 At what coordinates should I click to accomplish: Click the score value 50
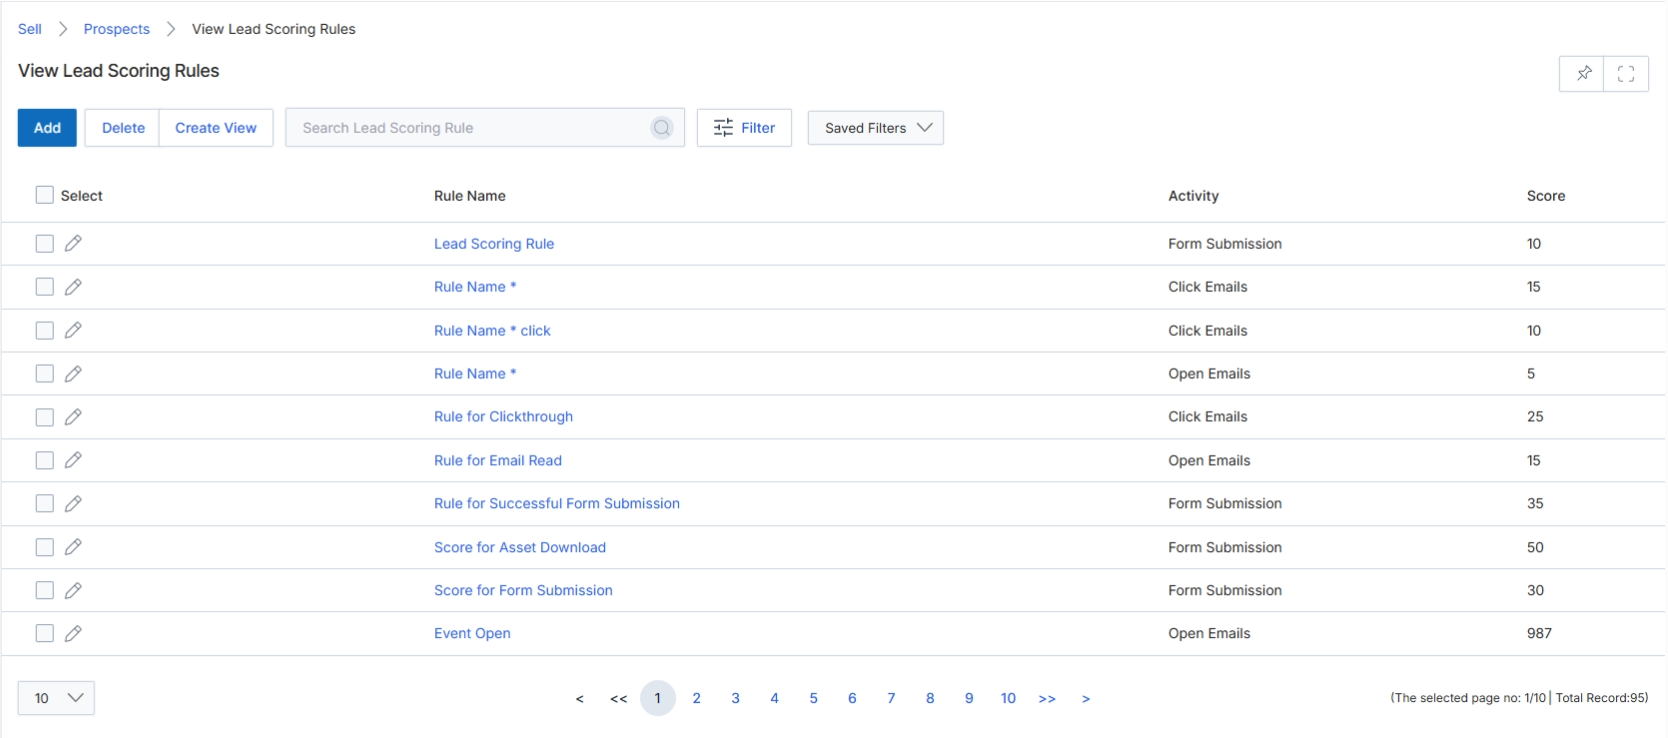[1535, 548]
